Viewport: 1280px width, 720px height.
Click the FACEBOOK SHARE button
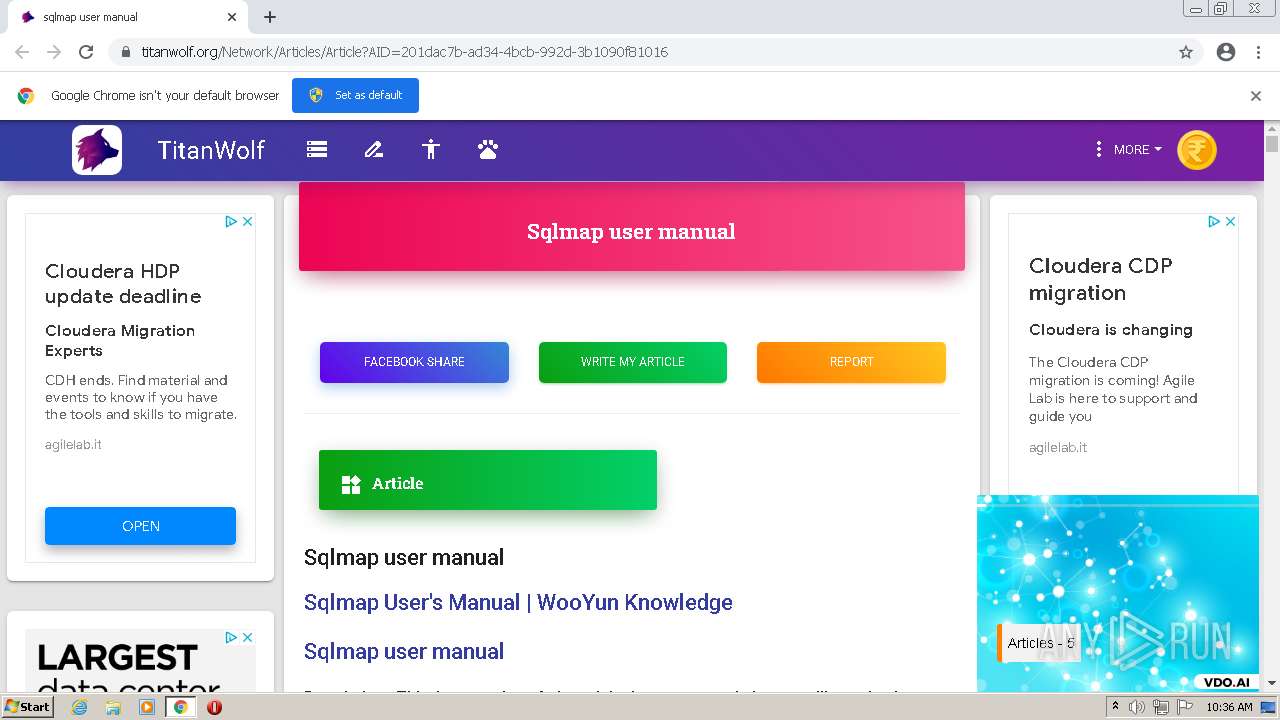414,362
